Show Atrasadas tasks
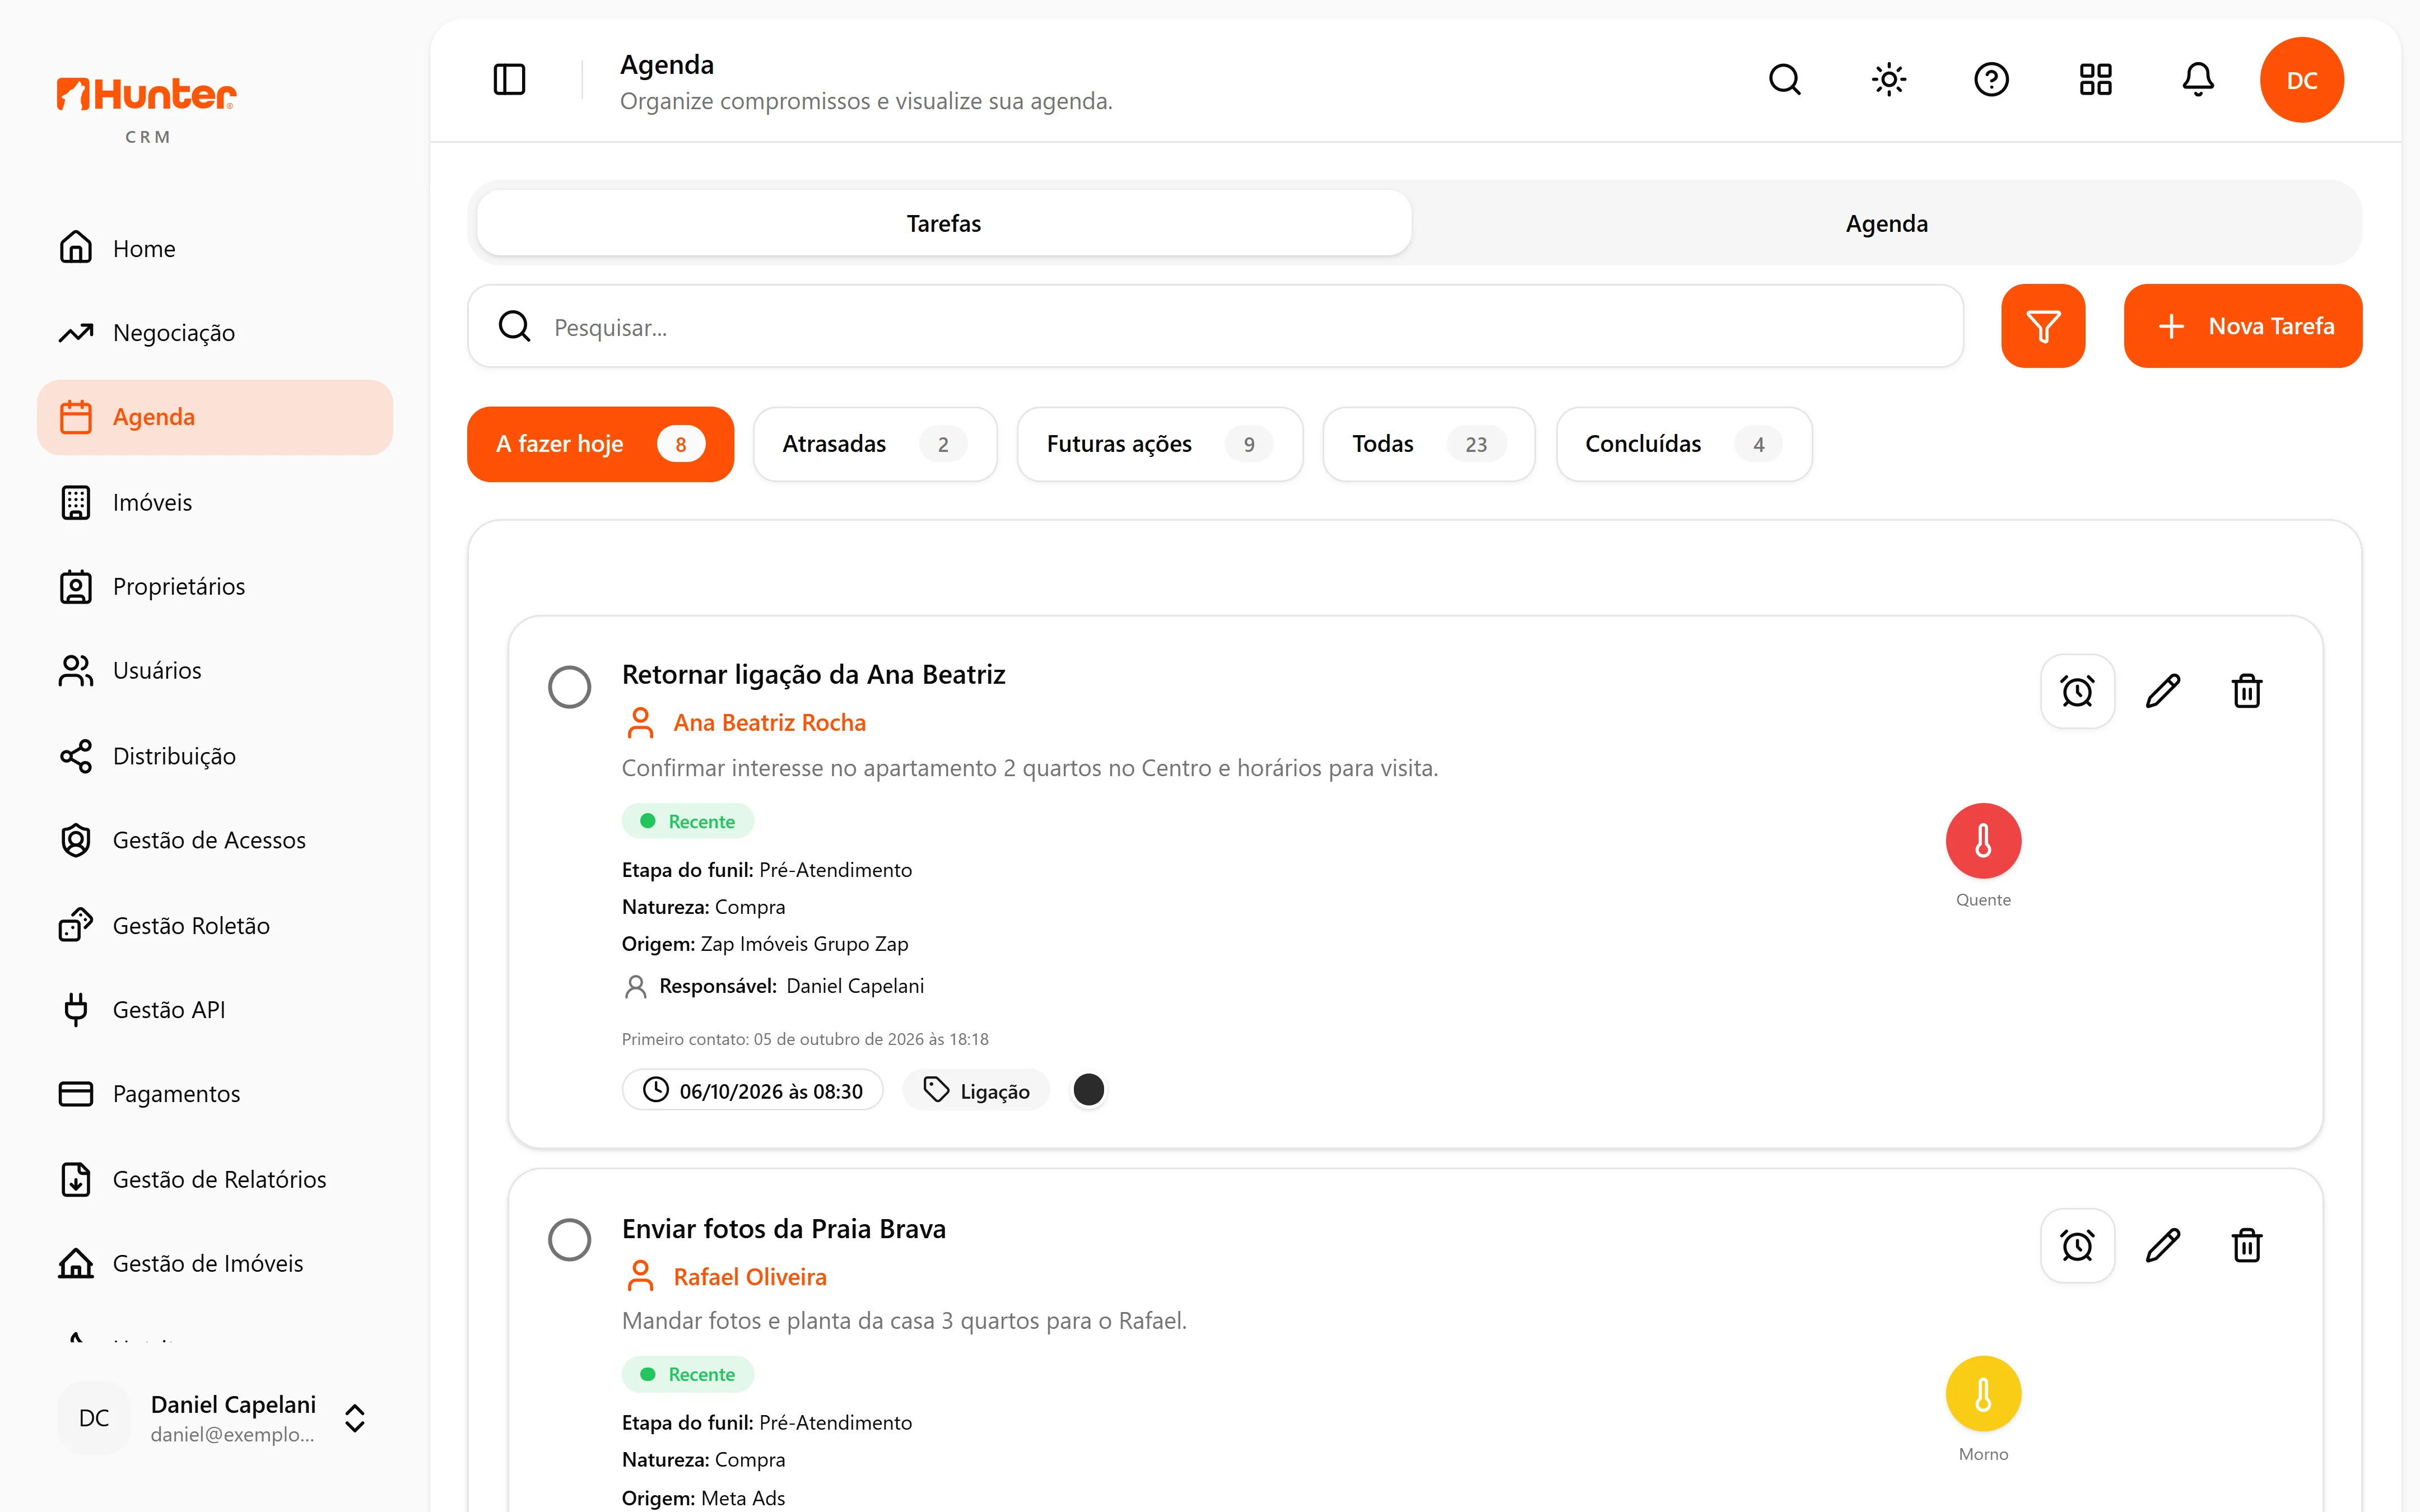This screenshot has width=2420, height=1512. (x=875, y=444)
